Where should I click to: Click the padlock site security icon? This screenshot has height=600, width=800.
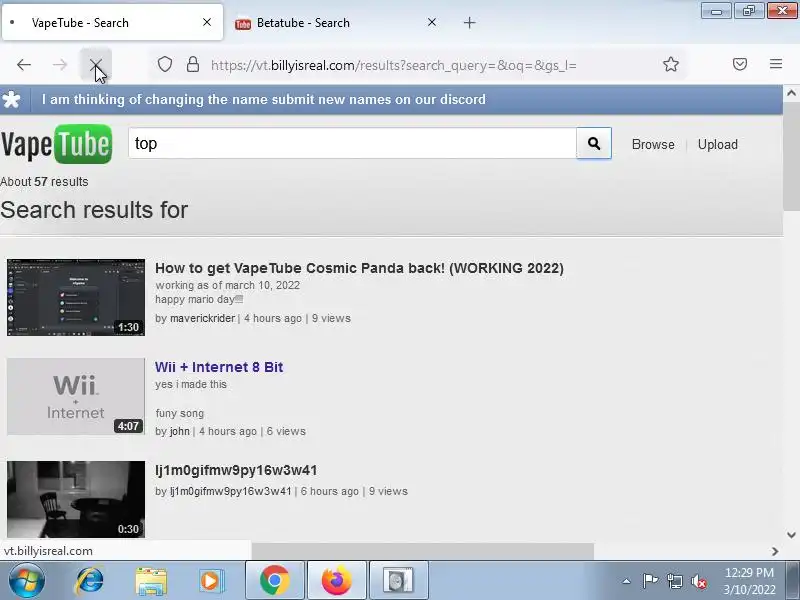point(193,64)
